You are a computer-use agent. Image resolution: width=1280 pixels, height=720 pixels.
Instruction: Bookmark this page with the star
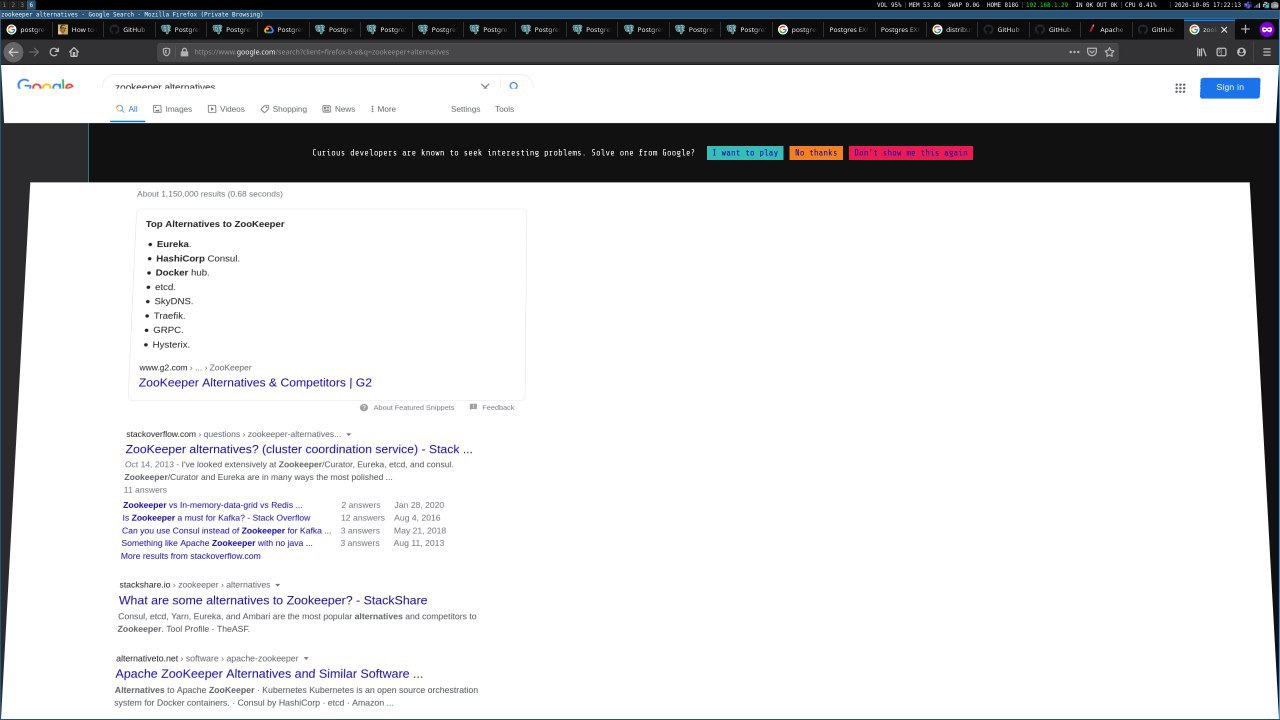point(1109,52)
